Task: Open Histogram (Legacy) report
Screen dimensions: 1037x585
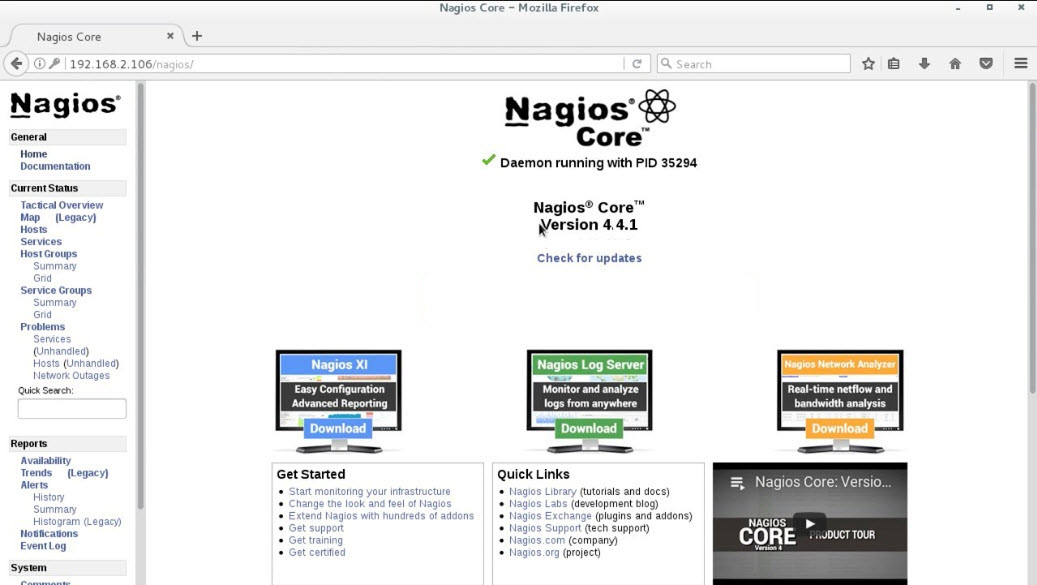Action: (x=77, y=522)
